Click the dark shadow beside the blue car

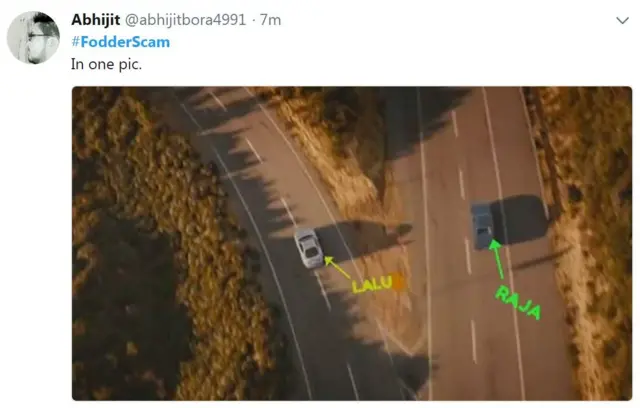coord(519,220)
